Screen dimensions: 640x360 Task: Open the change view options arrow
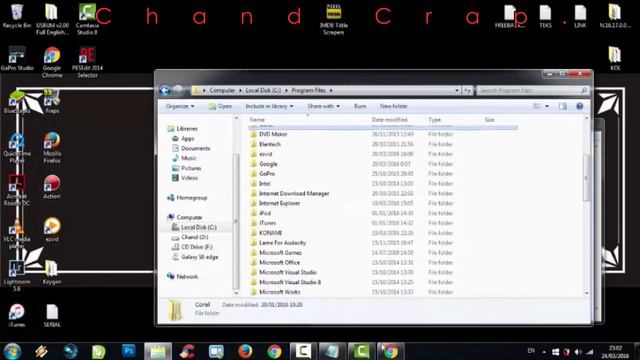(547, 106)
